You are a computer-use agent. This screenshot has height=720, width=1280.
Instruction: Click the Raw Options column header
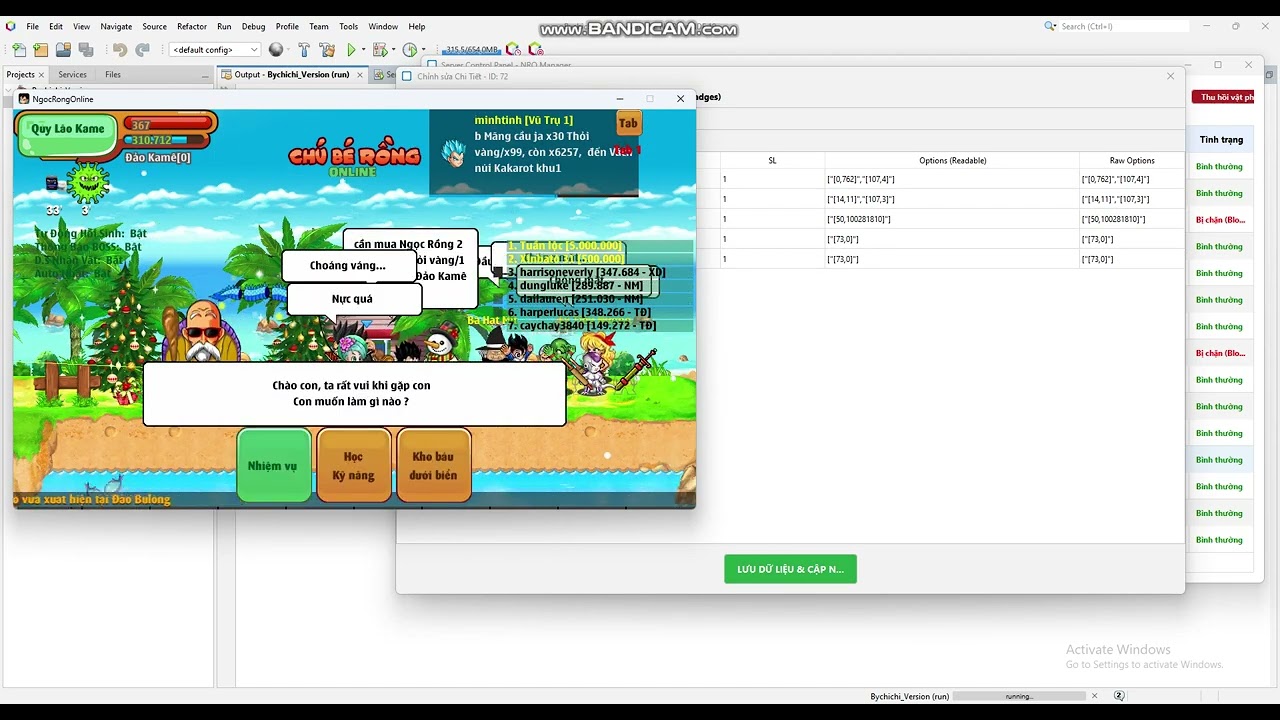1132,160
